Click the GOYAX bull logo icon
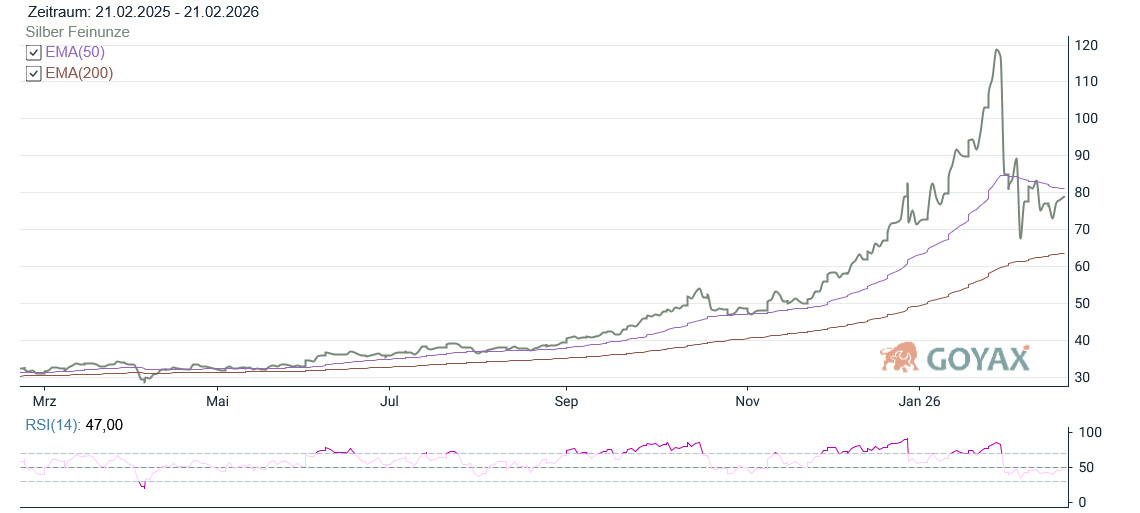The height and width of the screenshot is (513, 1140). 899,357
